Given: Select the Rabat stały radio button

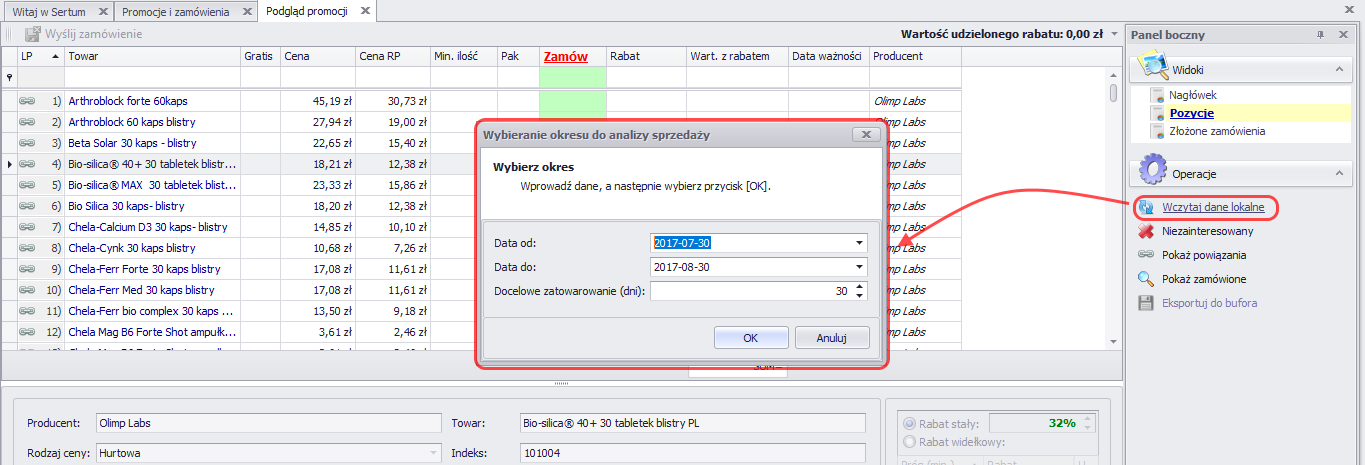Looking at the screenshot, I should 909,423.
